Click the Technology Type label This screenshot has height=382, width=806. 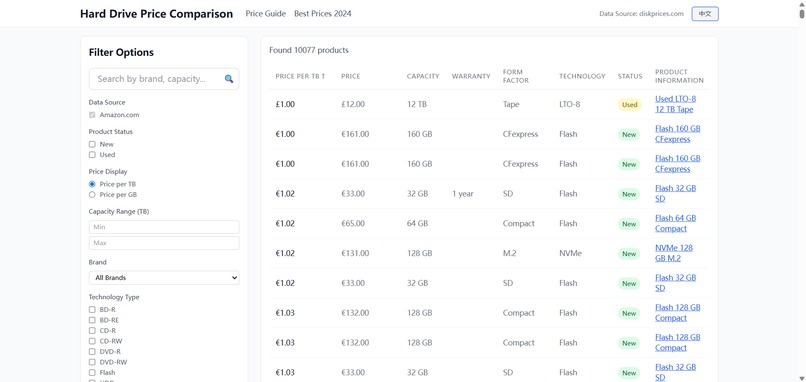tap(114, 297)
